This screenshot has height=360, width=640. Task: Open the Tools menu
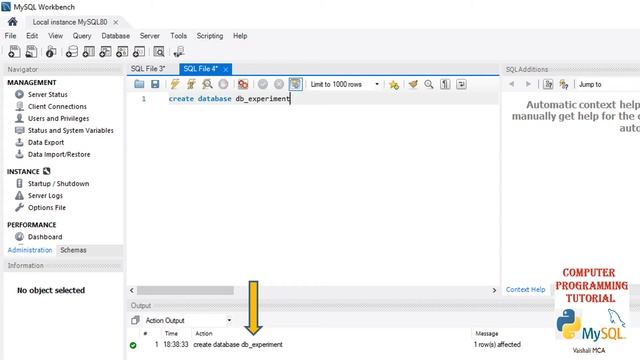[178, 36]
